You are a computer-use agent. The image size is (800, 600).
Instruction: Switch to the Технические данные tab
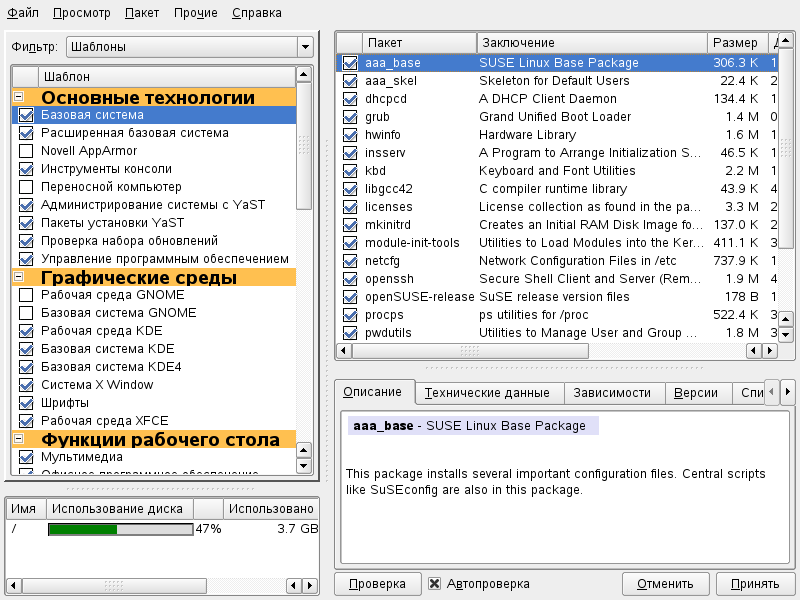489,393
